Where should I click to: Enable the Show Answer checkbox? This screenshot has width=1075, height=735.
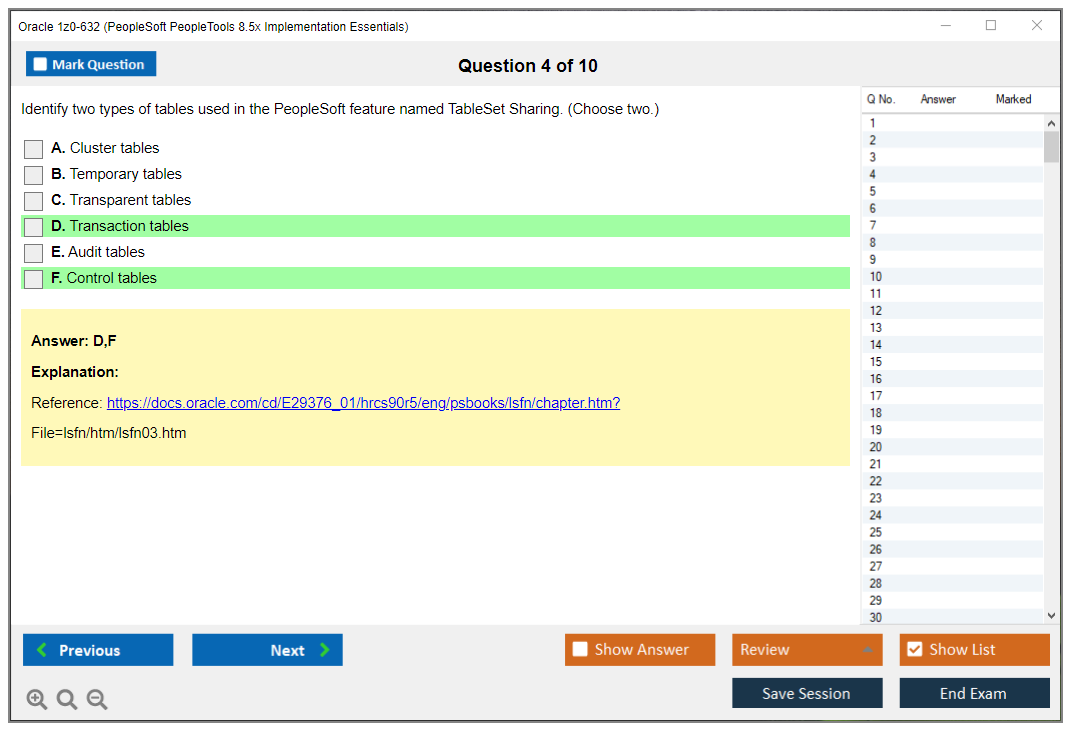(580, 649)
